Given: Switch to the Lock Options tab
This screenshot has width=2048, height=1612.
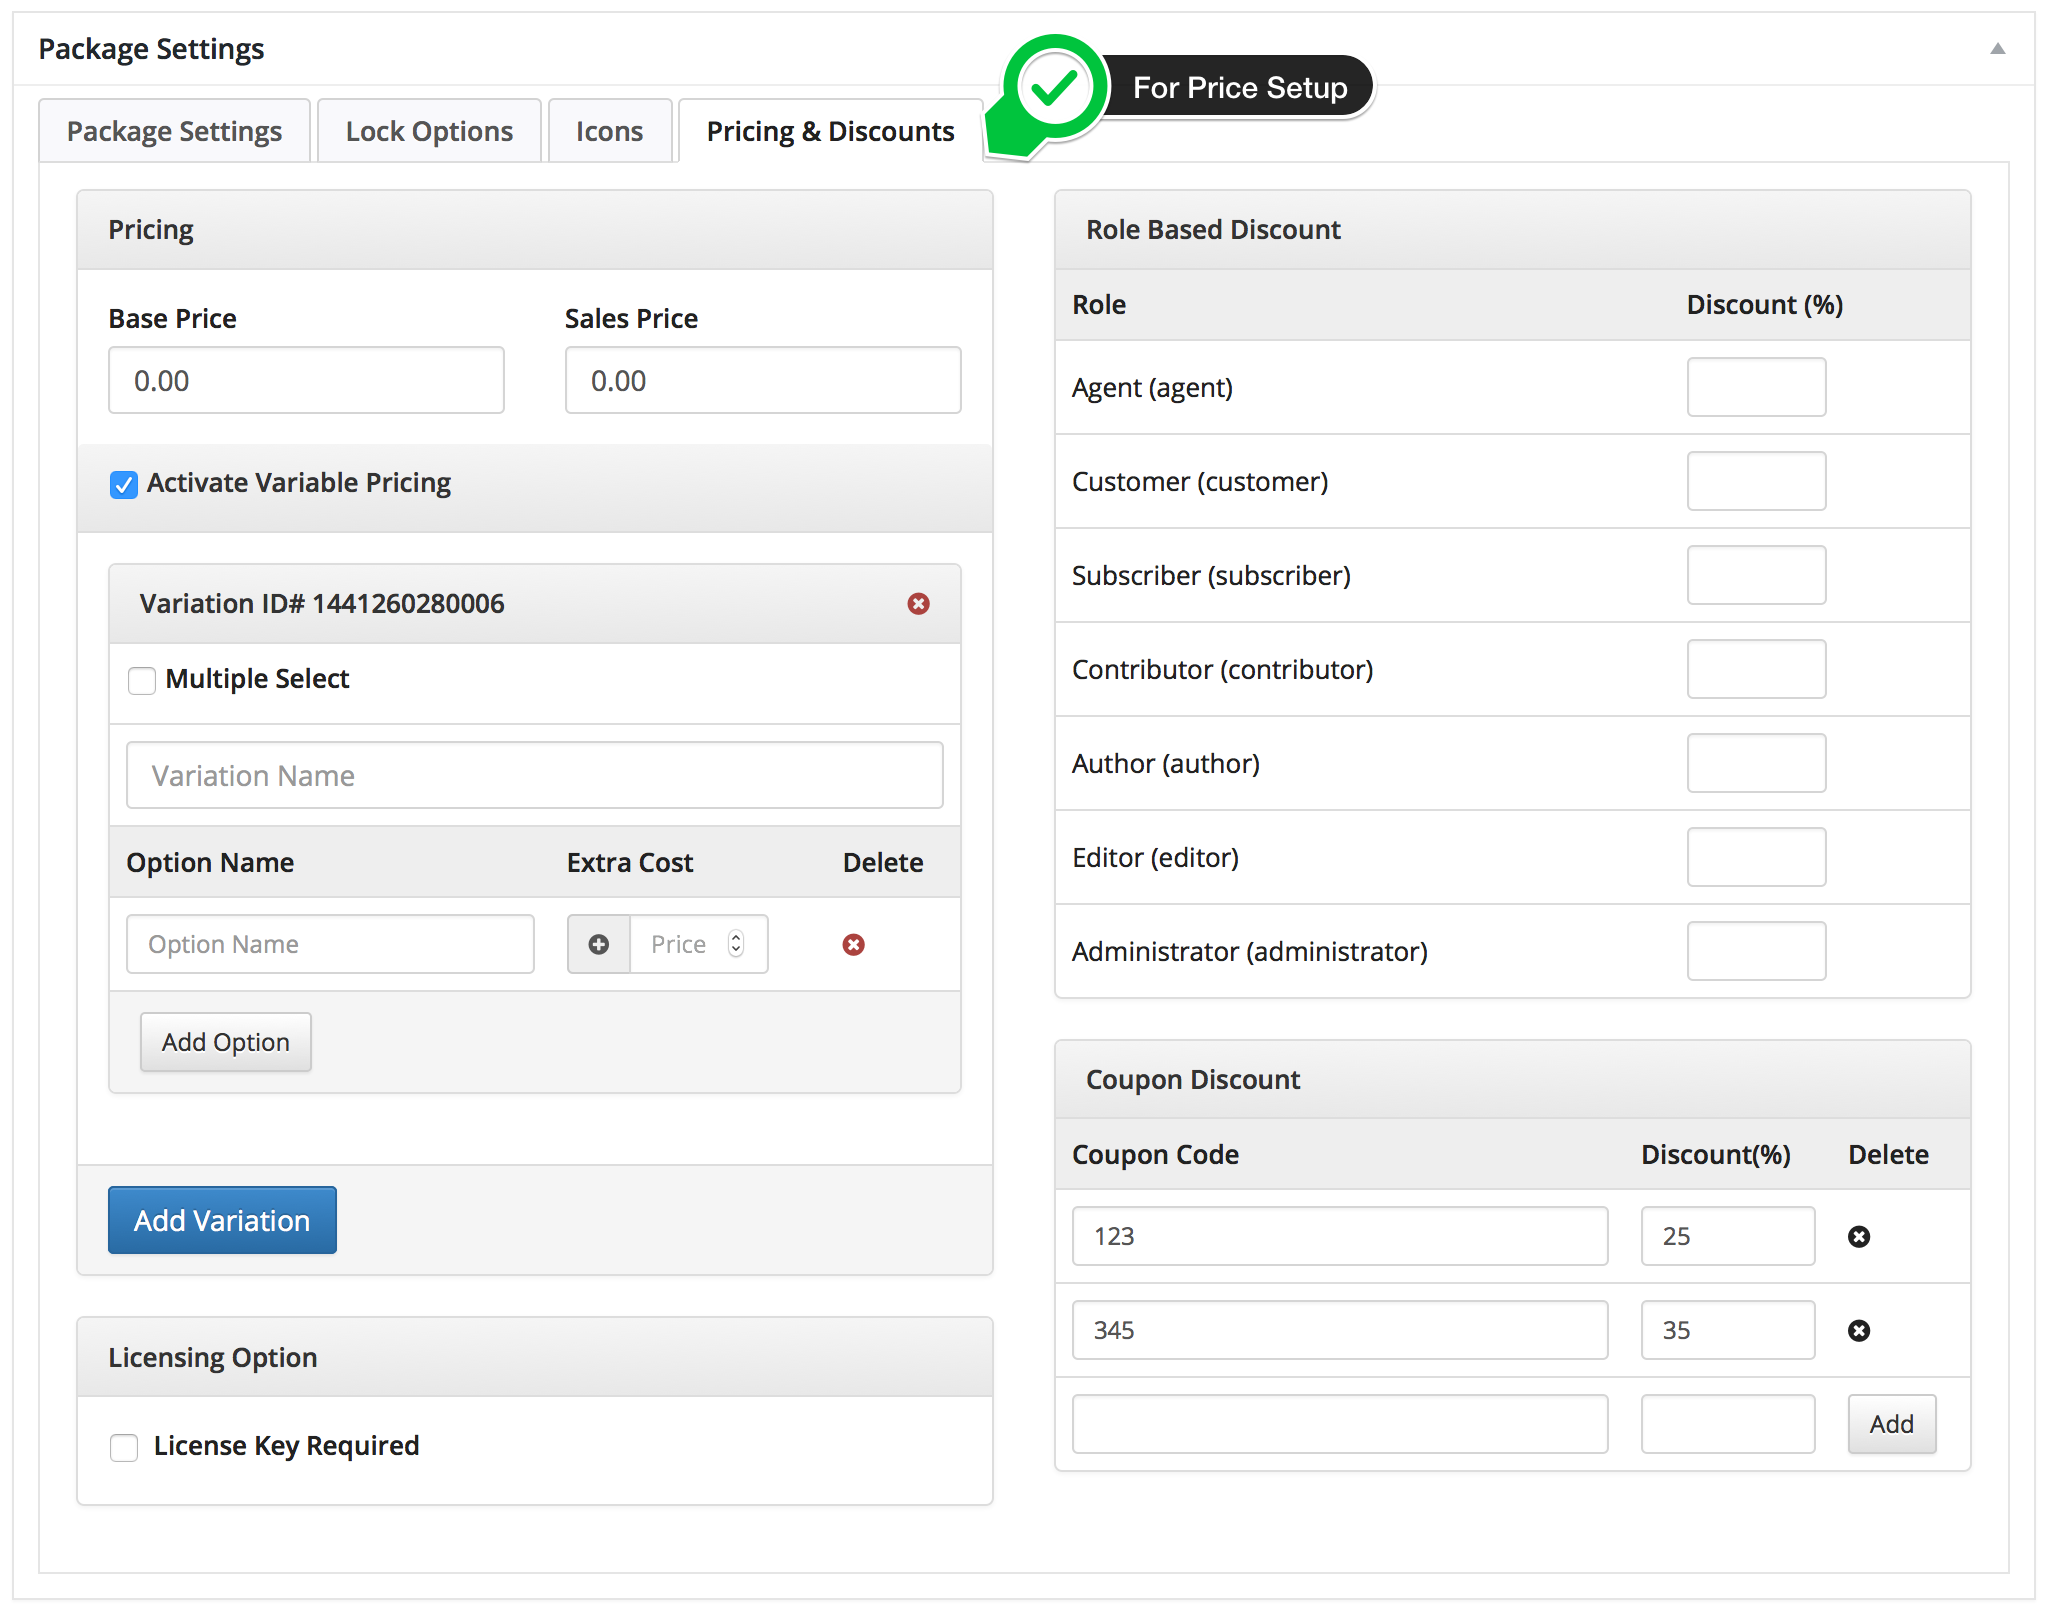Looking at the screenshot, I should tap(429, 131).
